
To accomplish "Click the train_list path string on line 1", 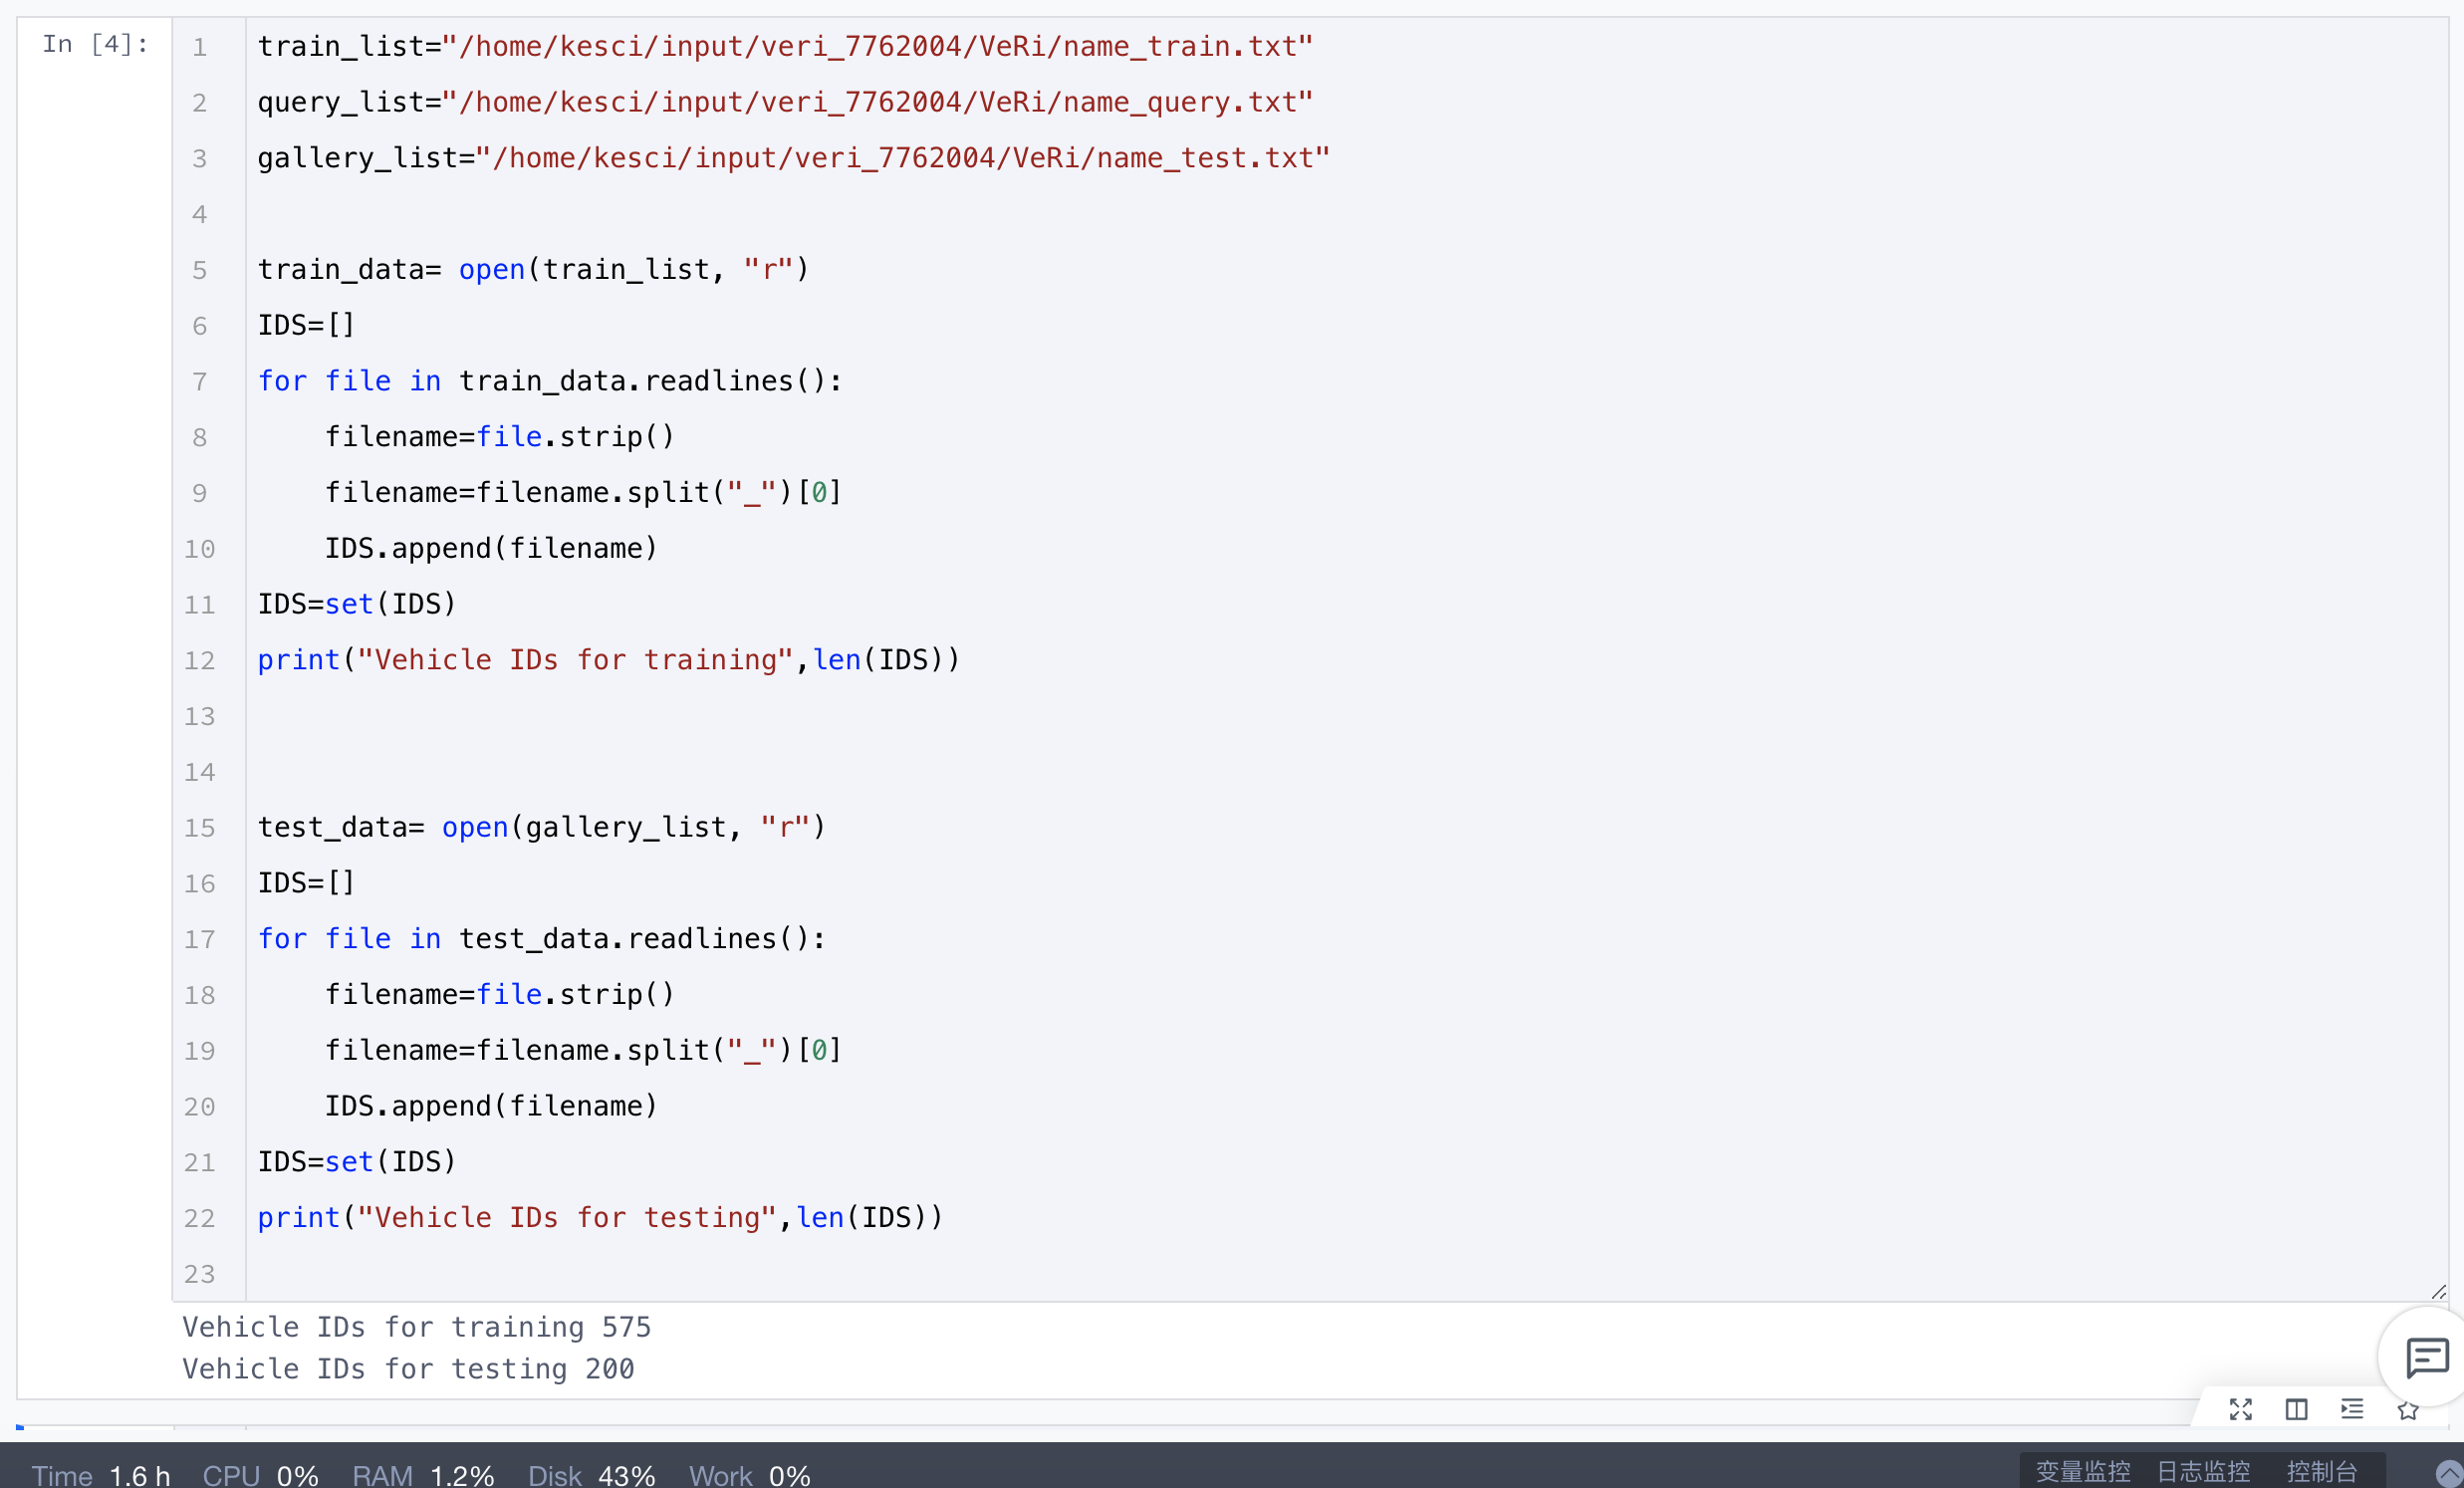I will 878,47.
